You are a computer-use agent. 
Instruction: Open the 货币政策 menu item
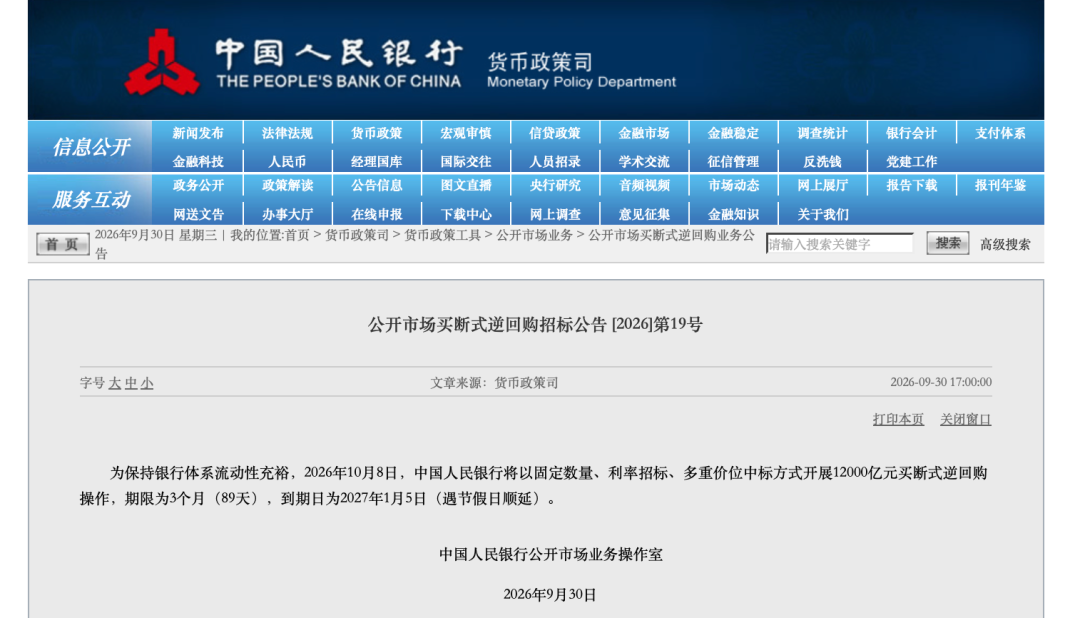pyautogui.click(x=376, y=133)
